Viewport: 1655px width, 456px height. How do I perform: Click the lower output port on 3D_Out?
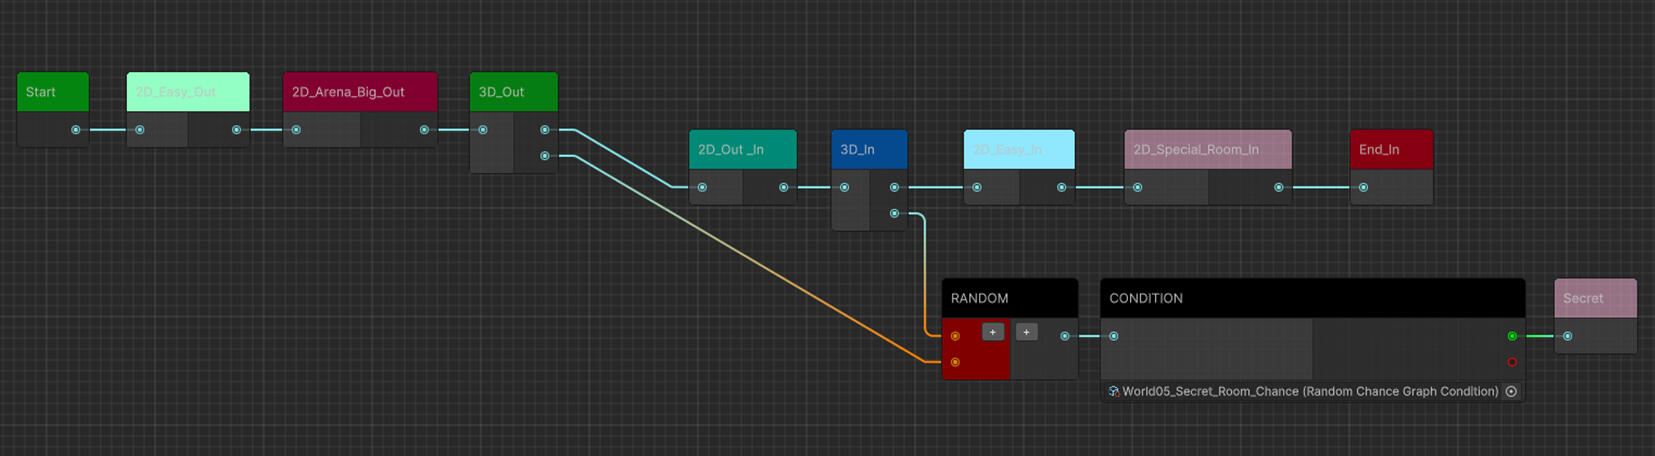(544, 156)
